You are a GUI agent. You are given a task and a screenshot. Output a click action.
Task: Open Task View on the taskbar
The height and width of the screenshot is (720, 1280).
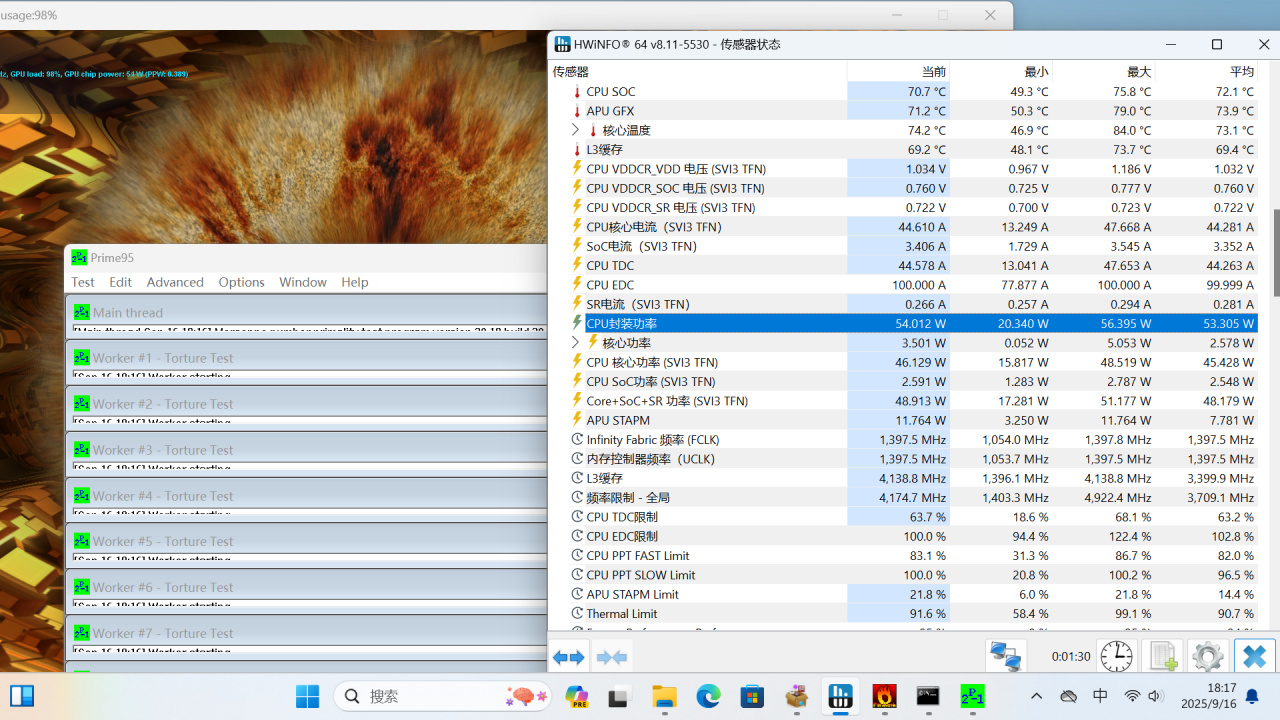(x=619, y=696)
